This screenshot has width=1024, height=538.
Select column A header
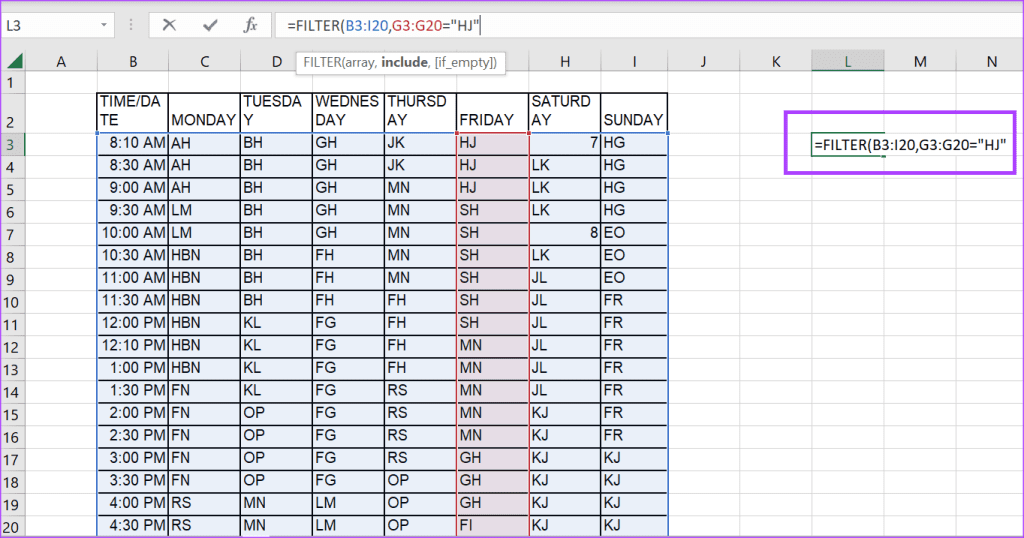point(61,62)
